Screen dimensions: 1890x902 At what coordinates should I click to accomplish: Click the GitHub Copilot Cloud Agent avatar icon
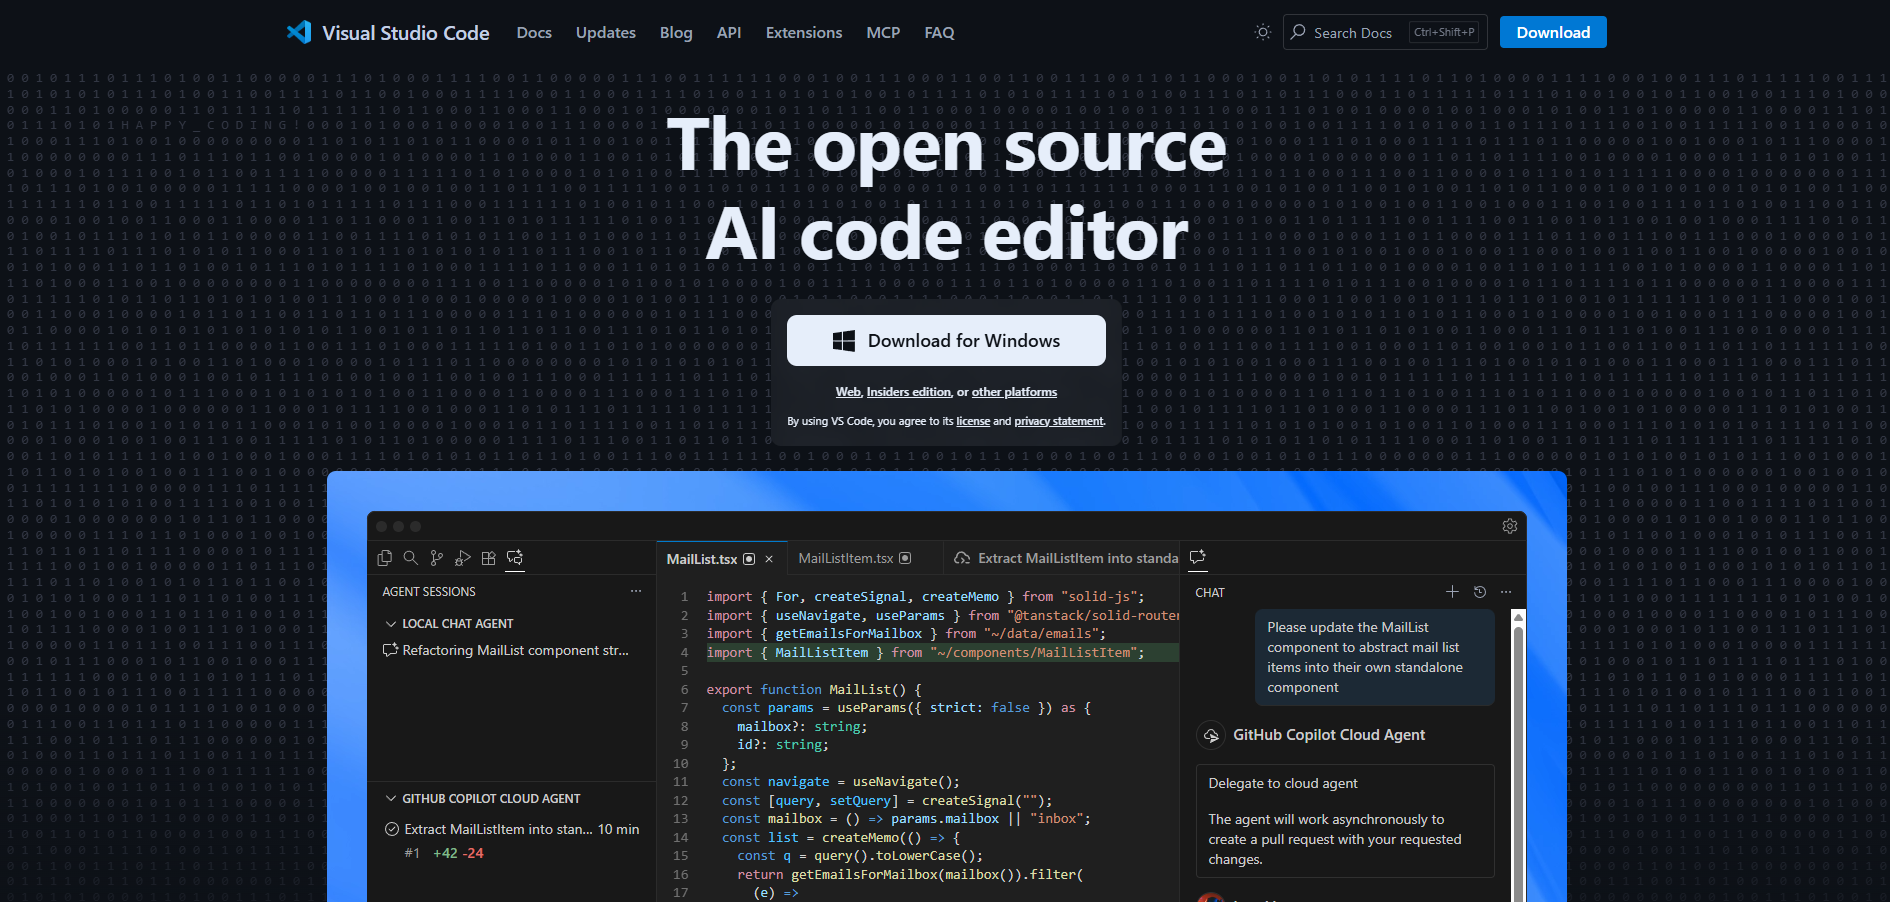click(1211, 735)
